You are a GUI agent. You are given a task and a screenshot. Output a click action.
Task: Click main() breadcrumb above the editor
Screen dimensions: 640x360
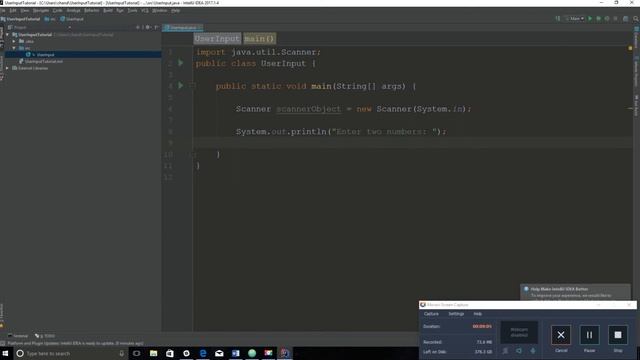pyautogui.click(x=260, y=39)
